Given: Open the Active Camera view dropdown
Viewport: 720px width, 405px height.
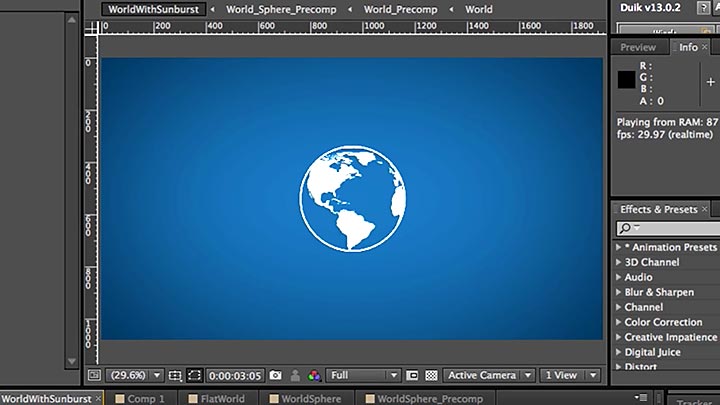Looking at the screenshot, I should pos(489,375).
